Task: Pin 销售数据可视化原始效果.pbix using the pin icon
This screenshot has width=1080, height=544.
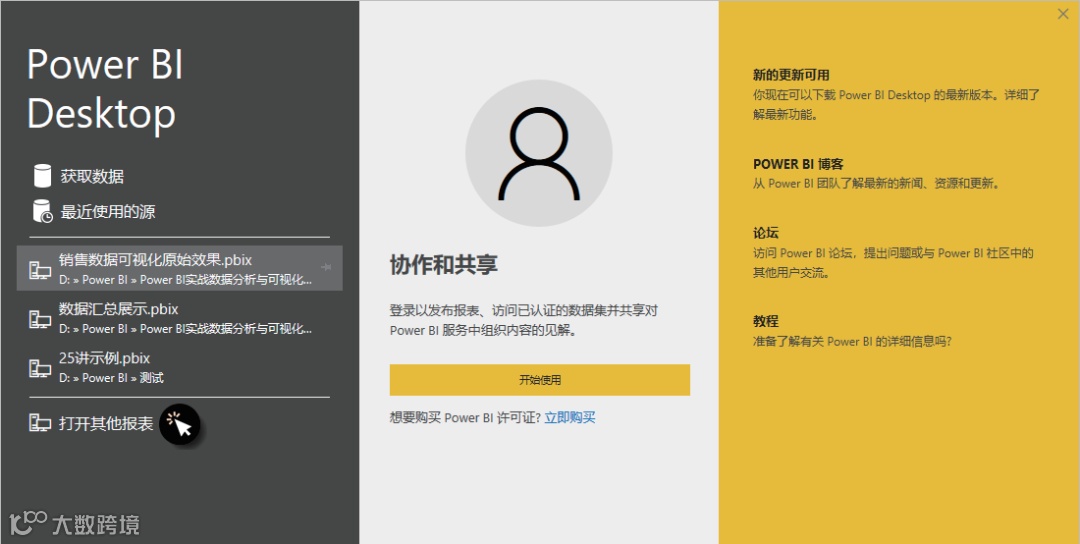Action: coord(326,266)
